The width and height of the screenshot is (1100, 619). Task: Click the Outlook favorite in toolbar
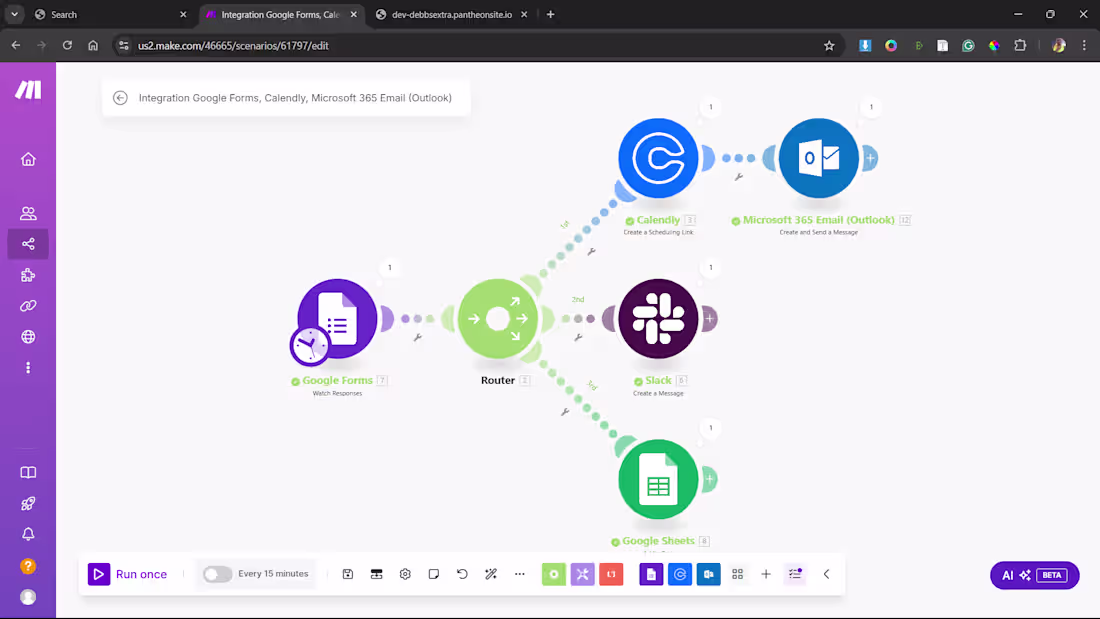click(x=709, y=574)
